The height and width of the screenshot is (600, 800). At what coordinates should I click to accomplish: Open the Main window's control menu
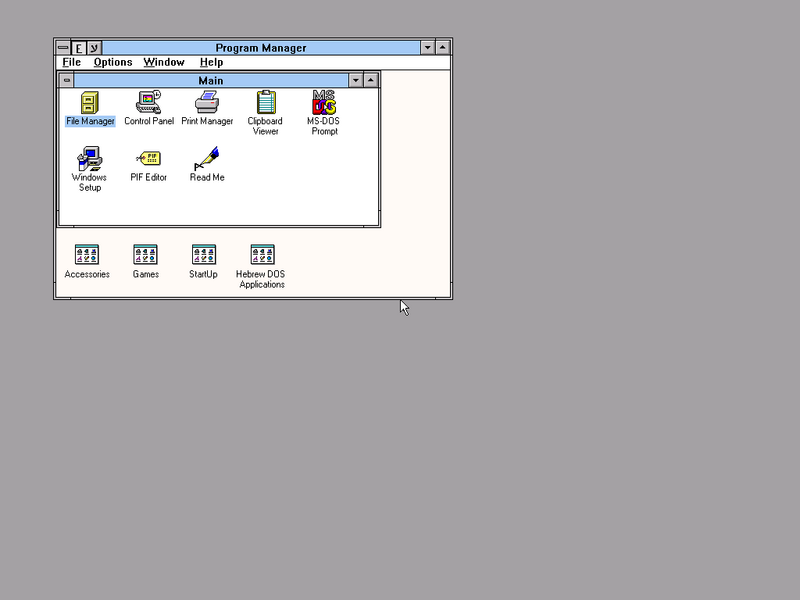click(67, 80)
